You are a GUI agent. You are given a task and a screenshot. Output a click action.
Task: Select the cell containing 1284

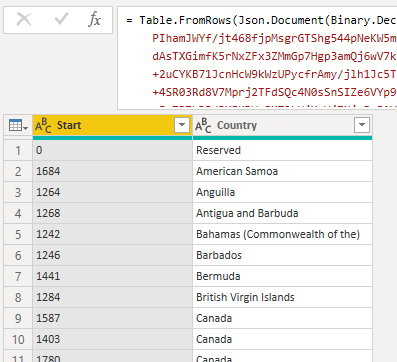113,297
